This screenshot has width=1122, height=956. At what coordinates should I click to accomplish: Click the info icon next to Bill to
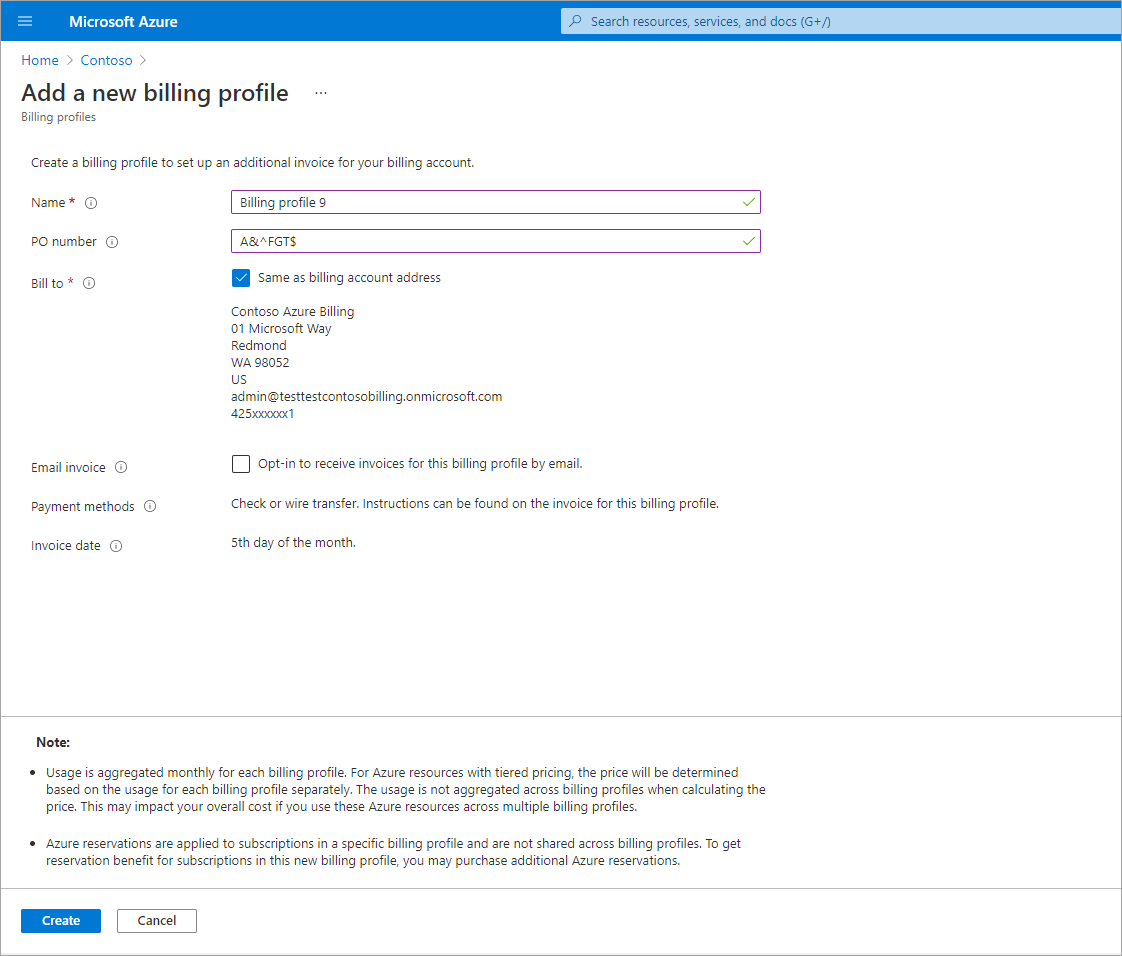pyautogui.click(x=89, y=283)
